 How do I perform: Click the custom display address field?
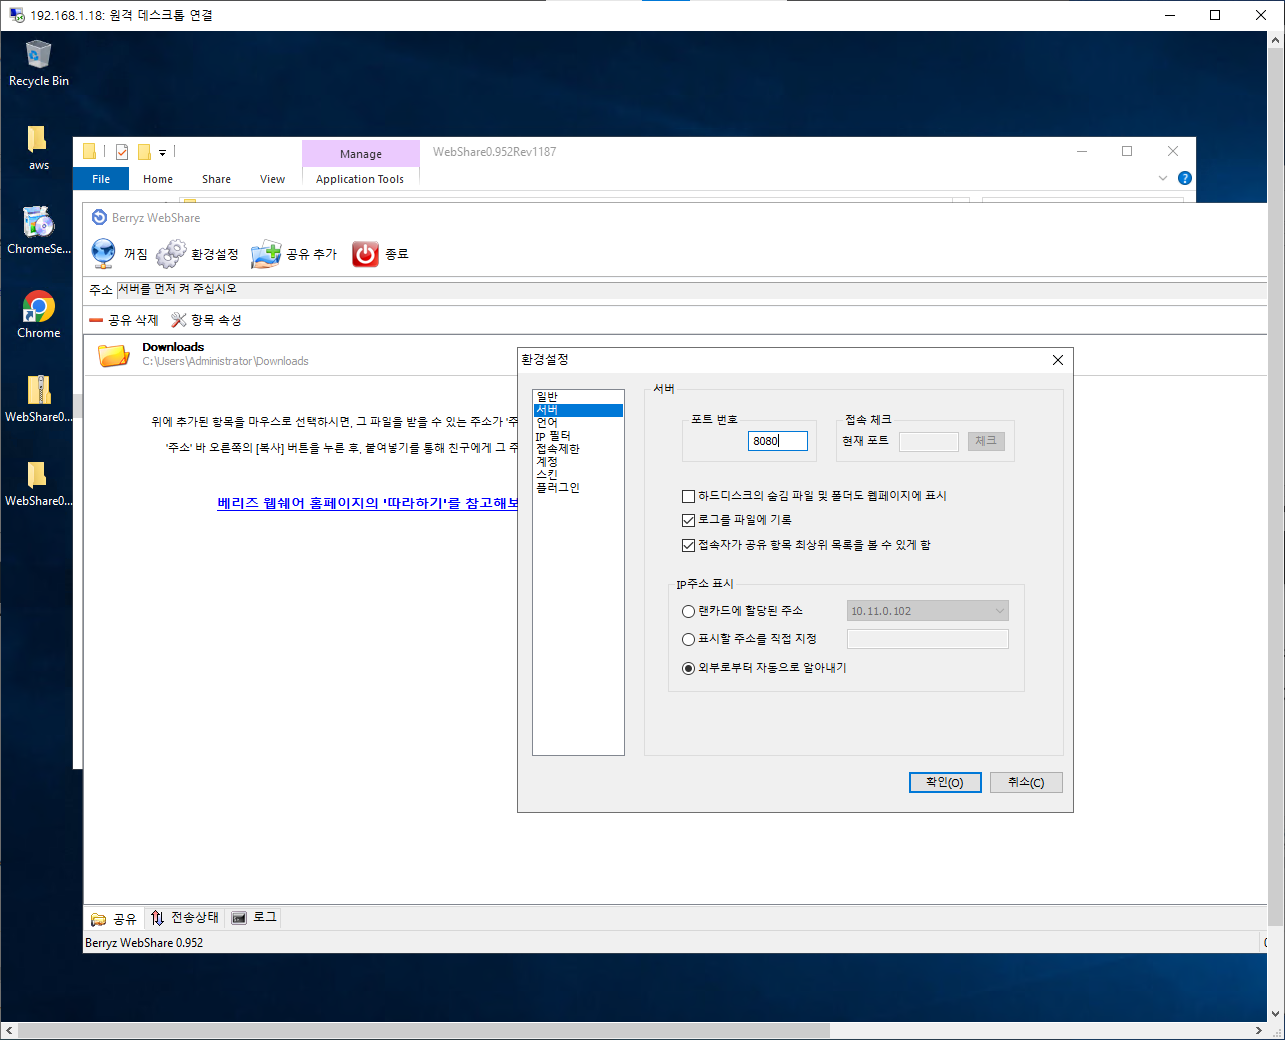click(928, 639)
